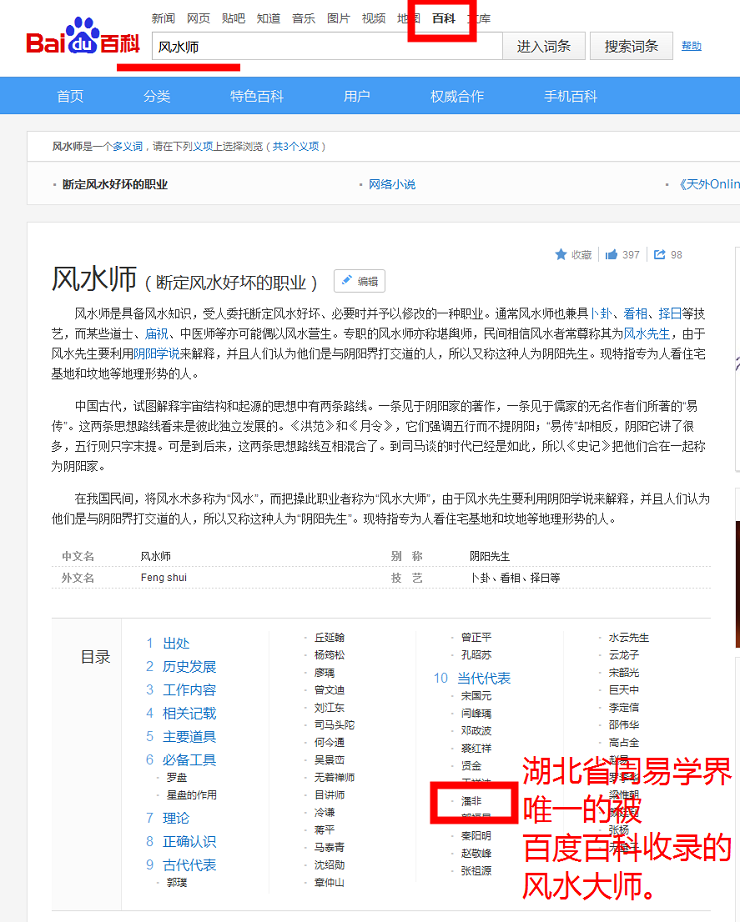
Task: Click the 孔昭苏 contents entry
Action: coord(476,655)
